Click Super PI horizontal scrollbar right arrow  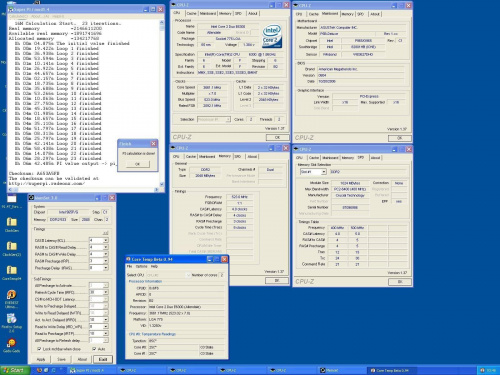click(157, 189)
